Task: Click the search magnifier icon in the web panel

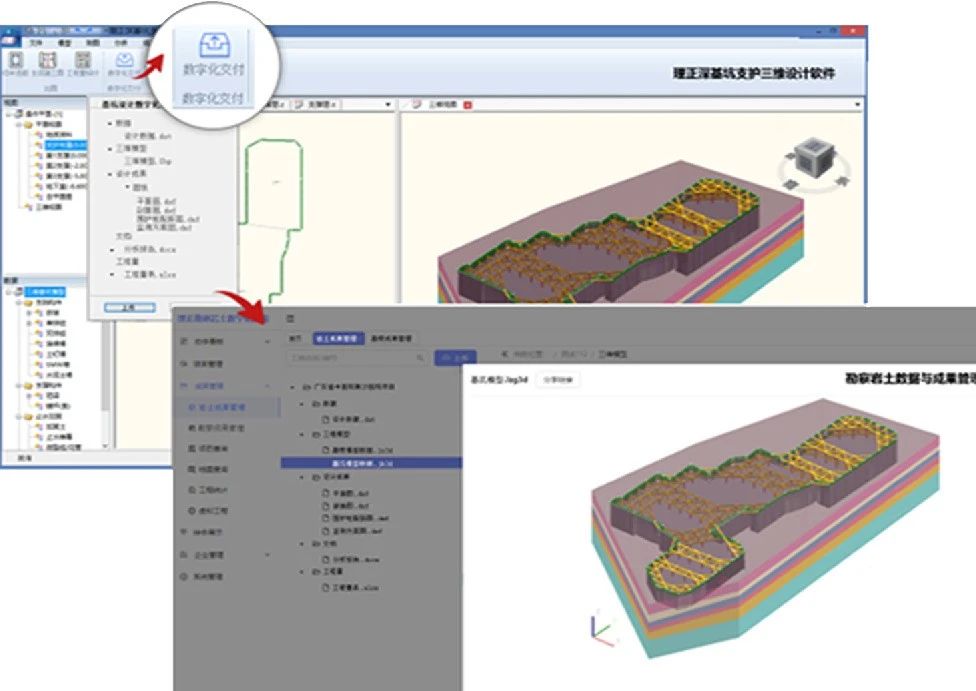Action: coord(420,357)
